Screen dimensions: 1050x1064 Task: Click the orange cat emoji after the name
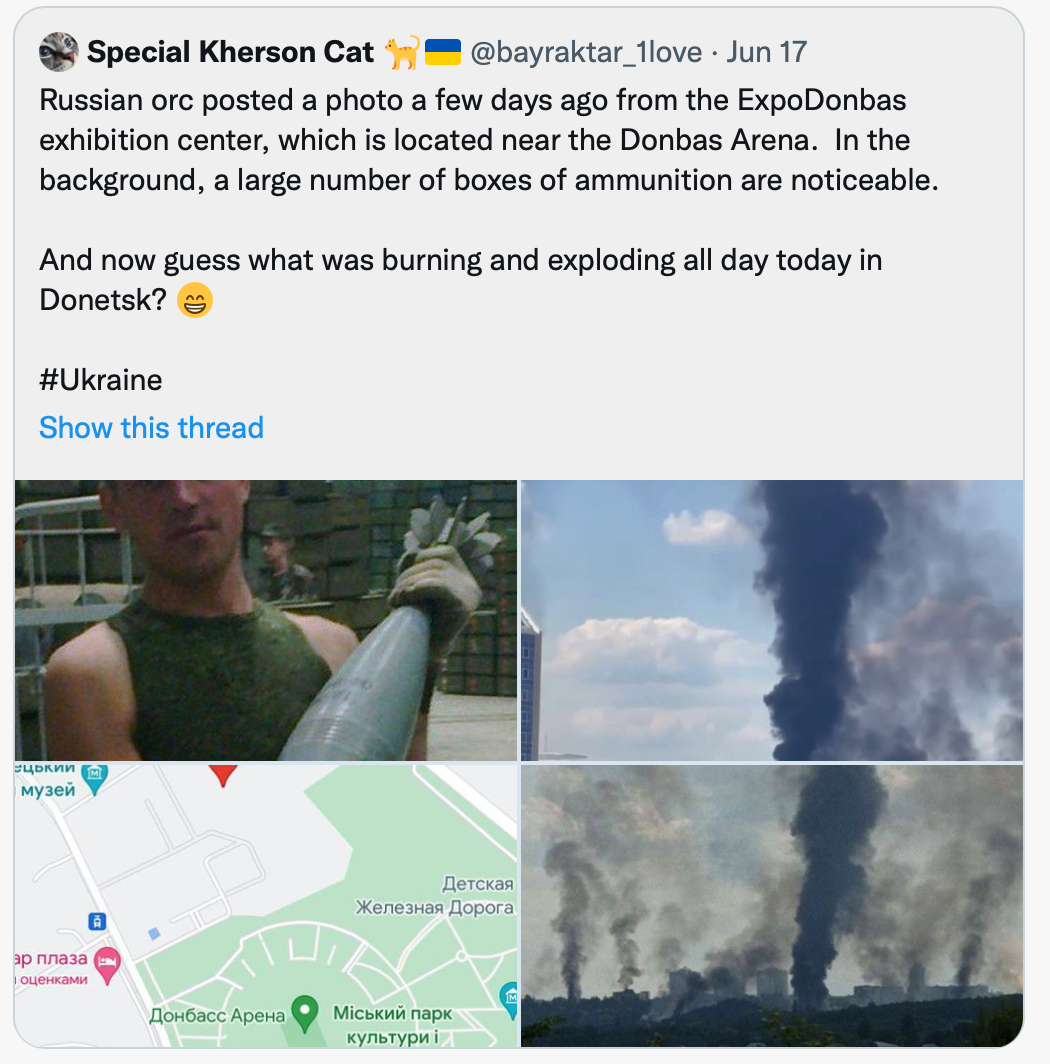point(401,52)
